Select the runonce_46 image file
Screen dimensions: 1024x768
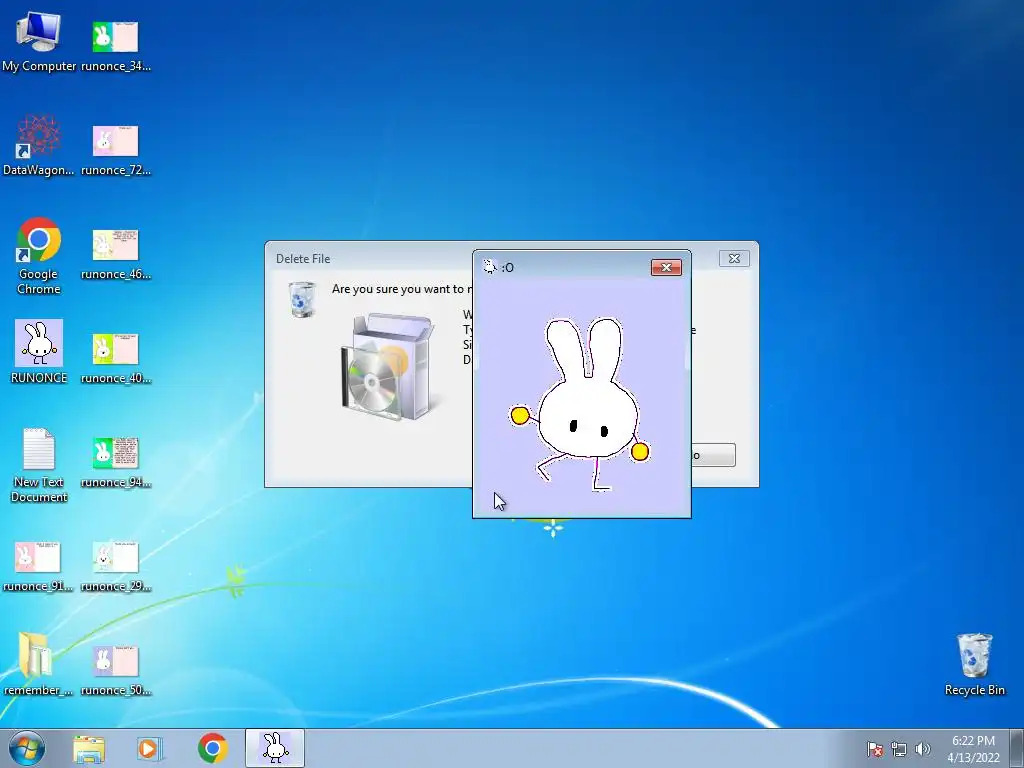(x=116, y=253)
